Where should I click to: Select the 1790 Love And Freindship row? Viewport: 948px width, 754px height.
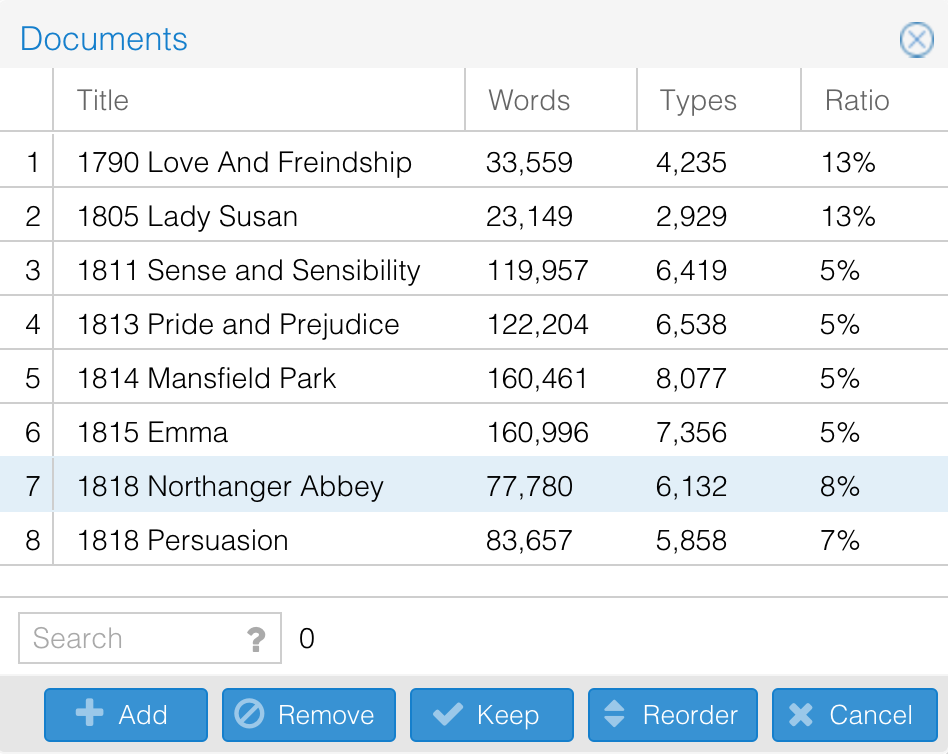point(244,163)
